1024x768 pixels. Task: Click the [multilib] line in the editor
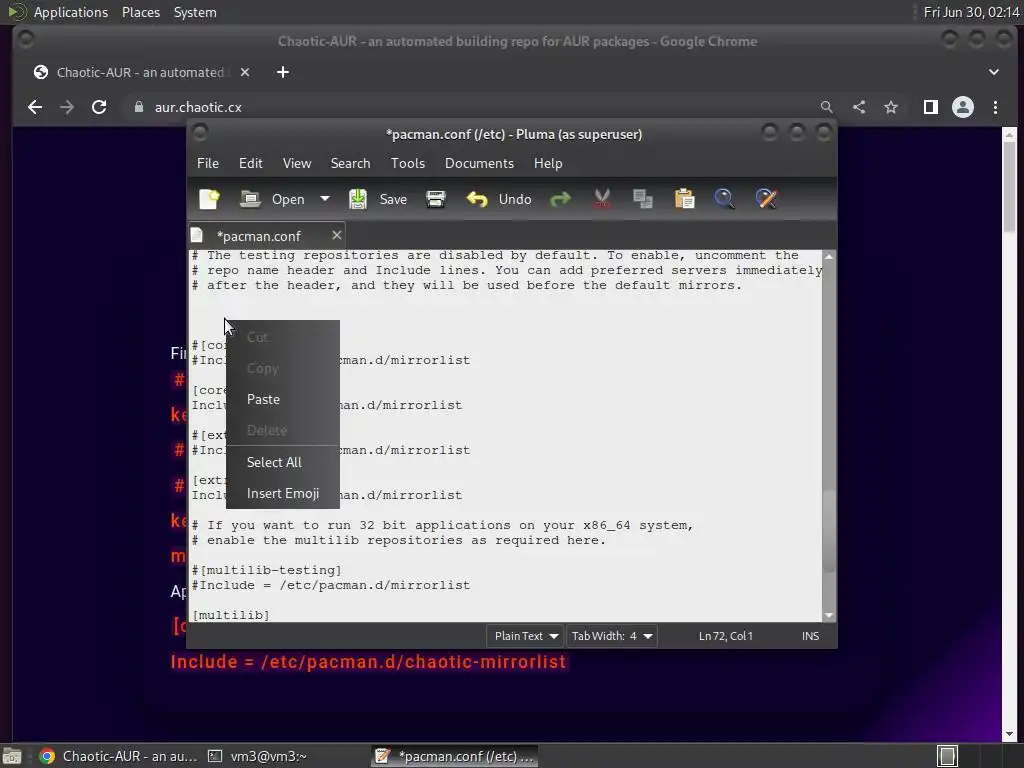coord(231,615)
